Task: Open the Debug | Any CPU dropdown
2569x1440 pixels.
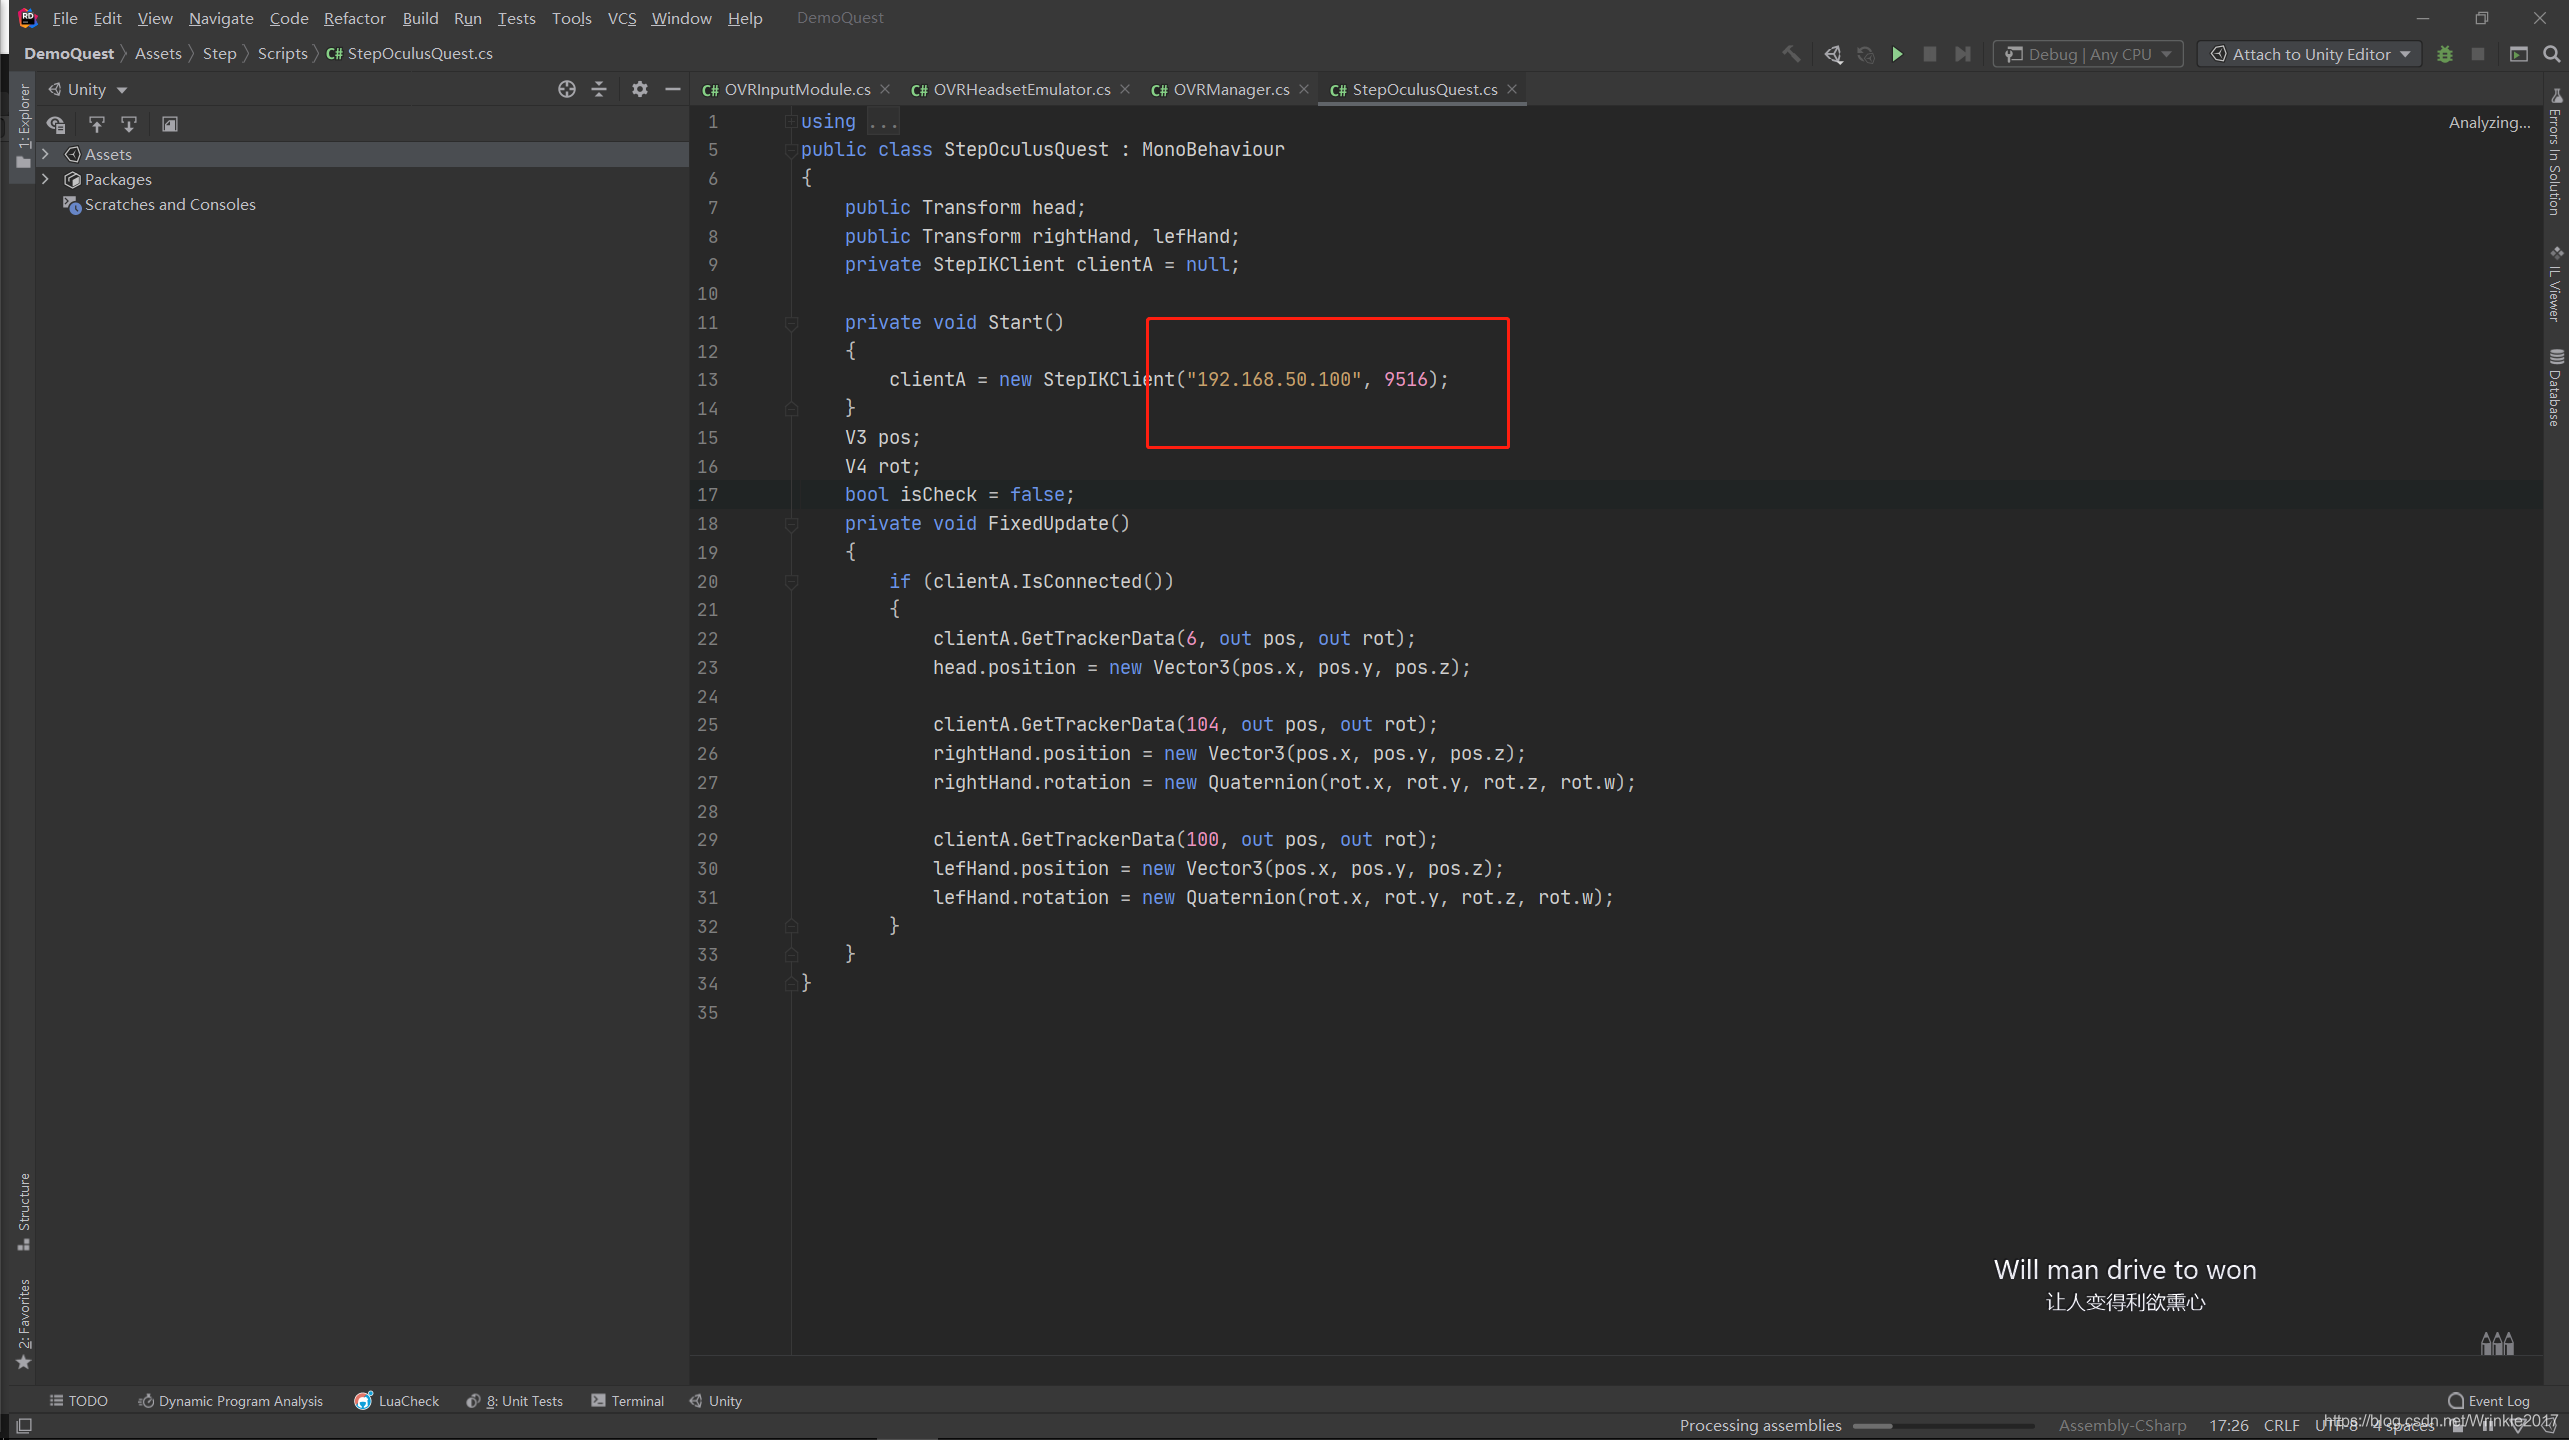Action: (2088, 54)
